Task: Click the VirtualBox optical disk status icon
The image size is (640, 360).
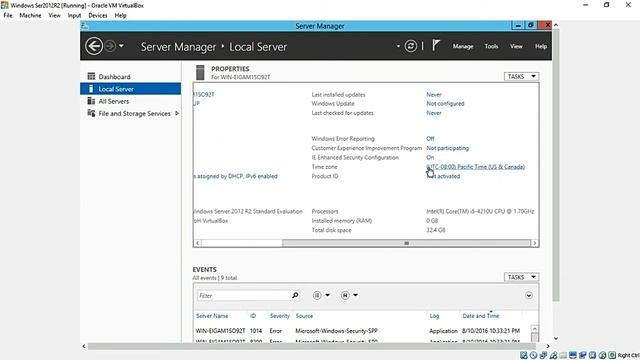Action: tap(533, 355)
